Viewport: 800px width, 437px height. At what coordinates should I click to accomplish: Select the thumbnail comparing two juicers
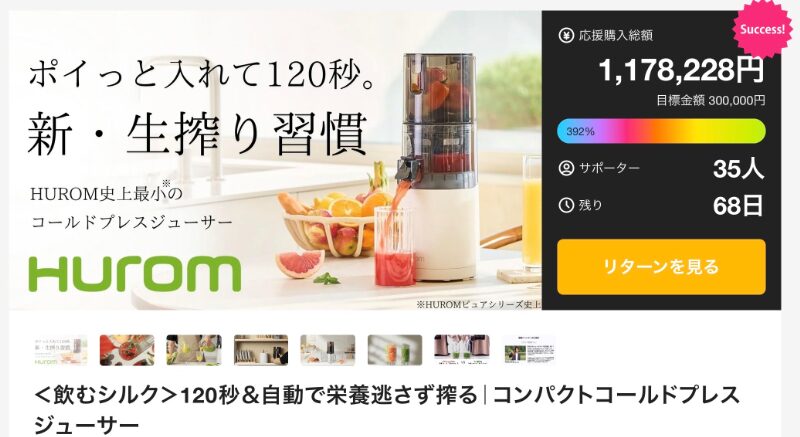462,350
